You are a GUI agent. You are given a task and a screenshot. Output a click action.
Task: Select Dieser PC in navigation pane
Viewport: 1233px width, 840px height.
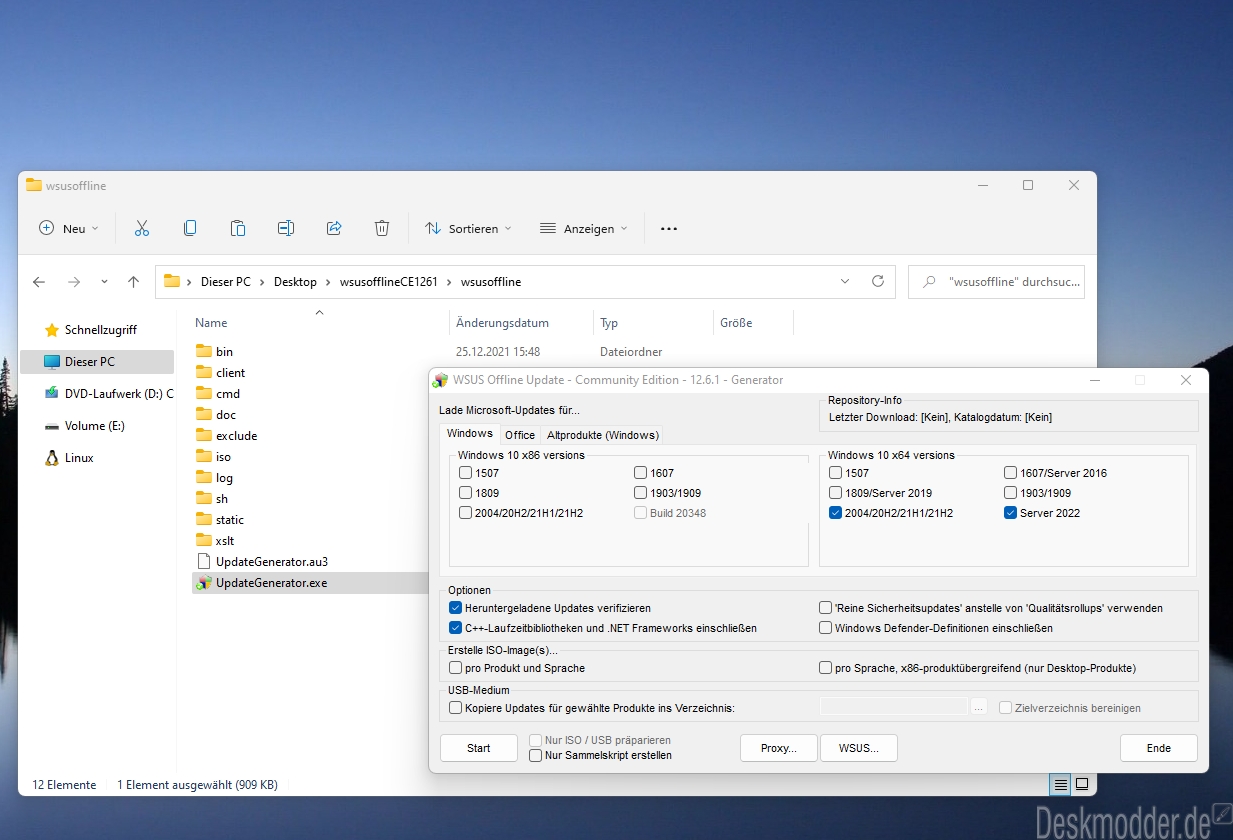[97, 362]
